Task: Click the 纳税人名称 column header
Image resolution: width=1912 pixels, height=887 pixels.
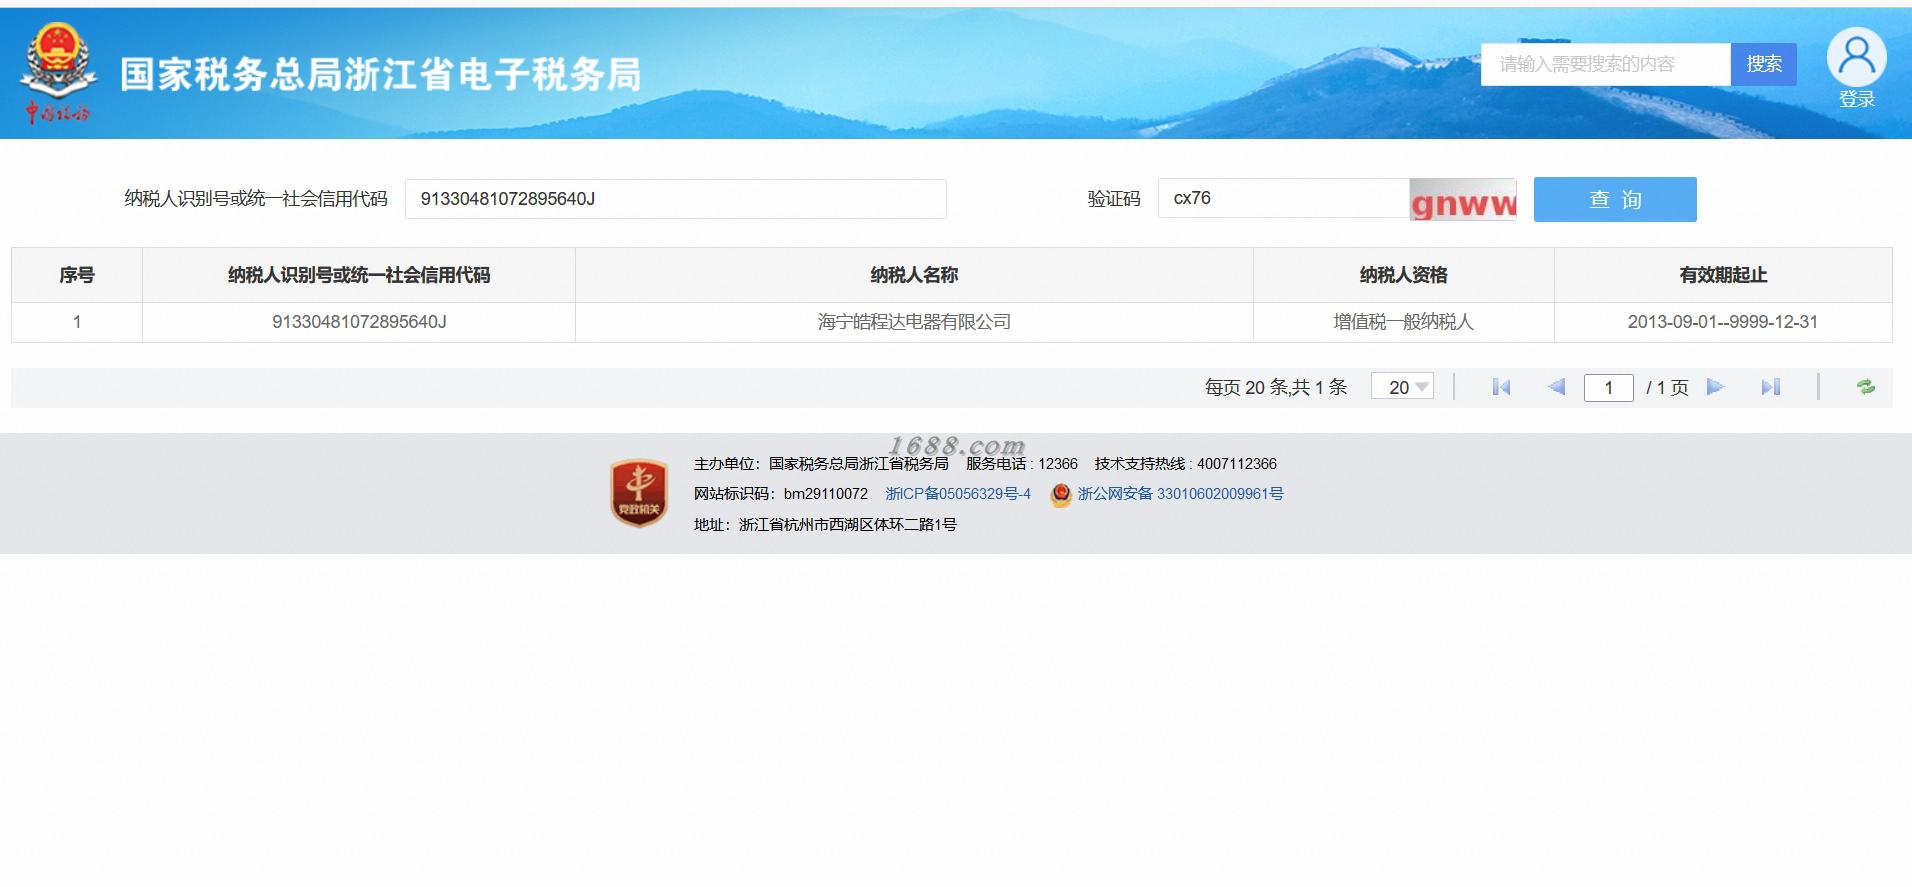Action: pyautogui.click(x=914, y=275)
